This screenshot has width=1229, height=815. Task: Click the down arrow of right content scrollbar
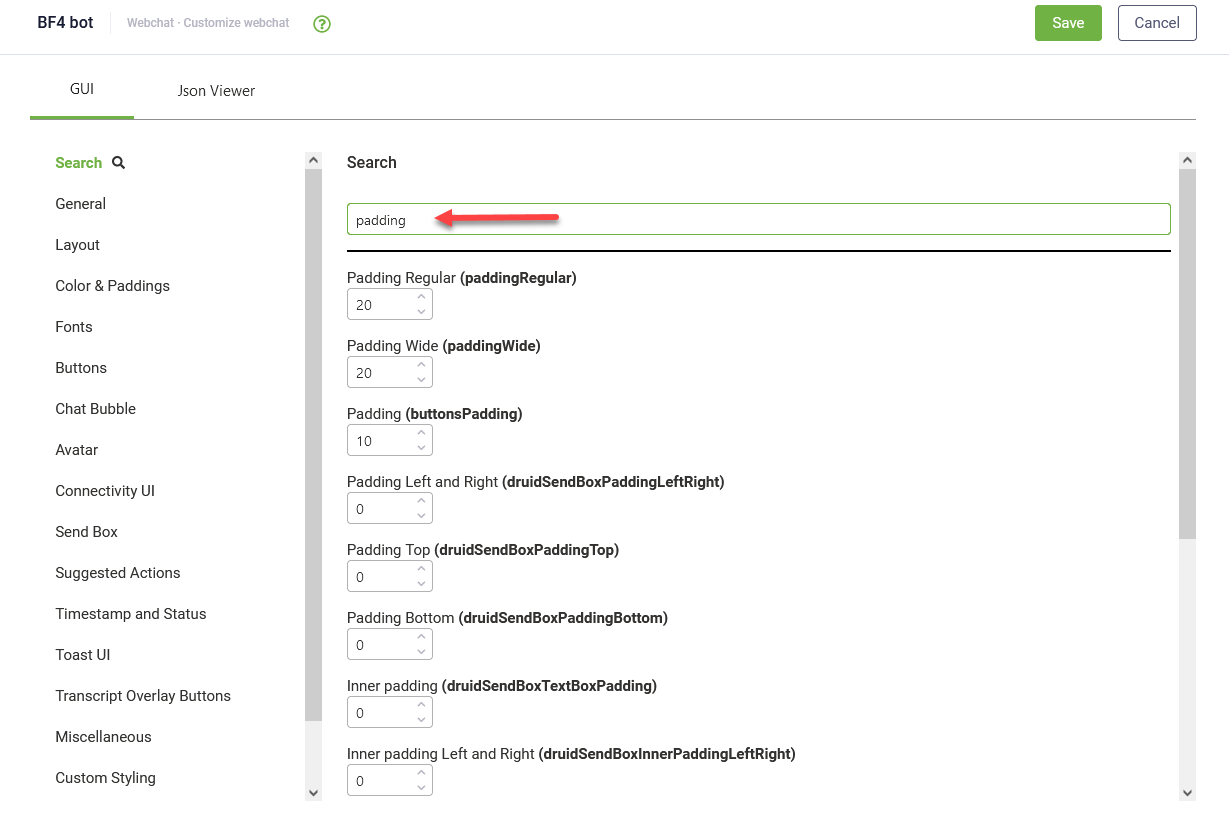point(1187,792)
